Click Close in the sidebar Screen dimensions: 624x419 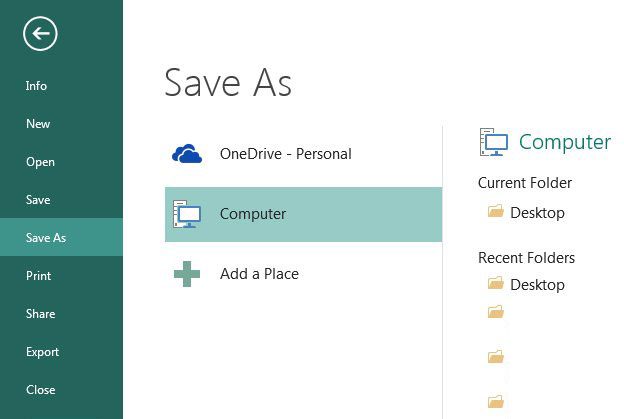point(40,390)
